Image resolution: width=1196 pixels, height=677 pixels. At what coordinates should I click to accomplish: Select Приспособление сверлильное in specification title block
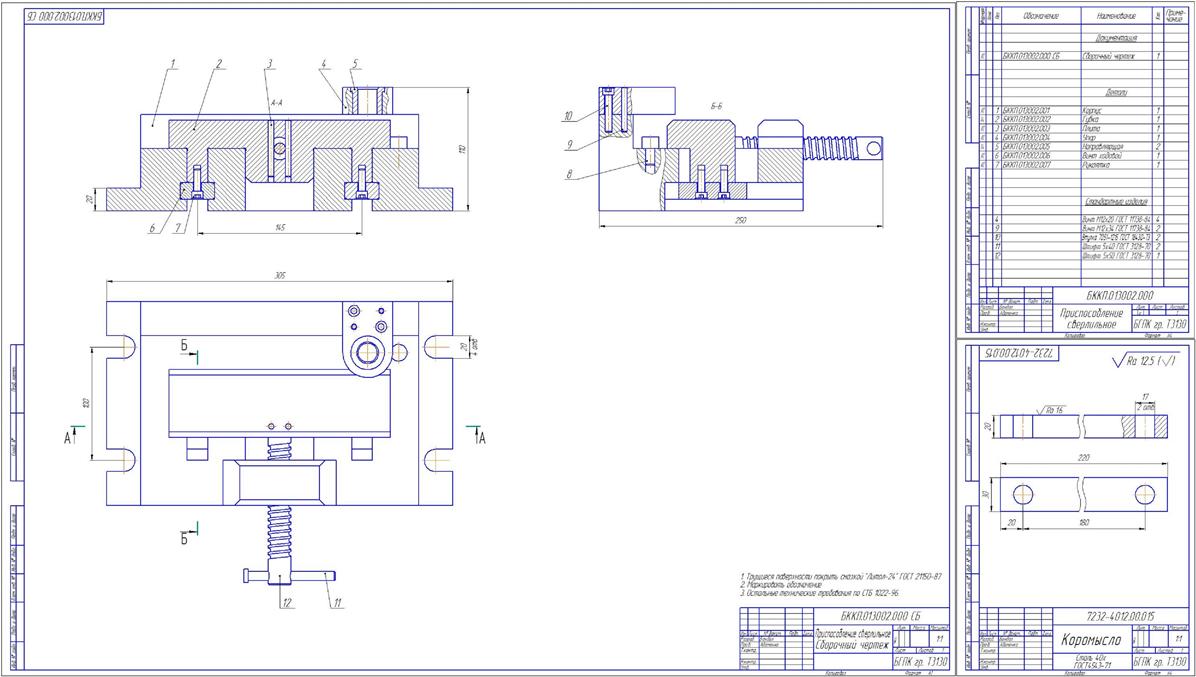[x=1091, y=319]
